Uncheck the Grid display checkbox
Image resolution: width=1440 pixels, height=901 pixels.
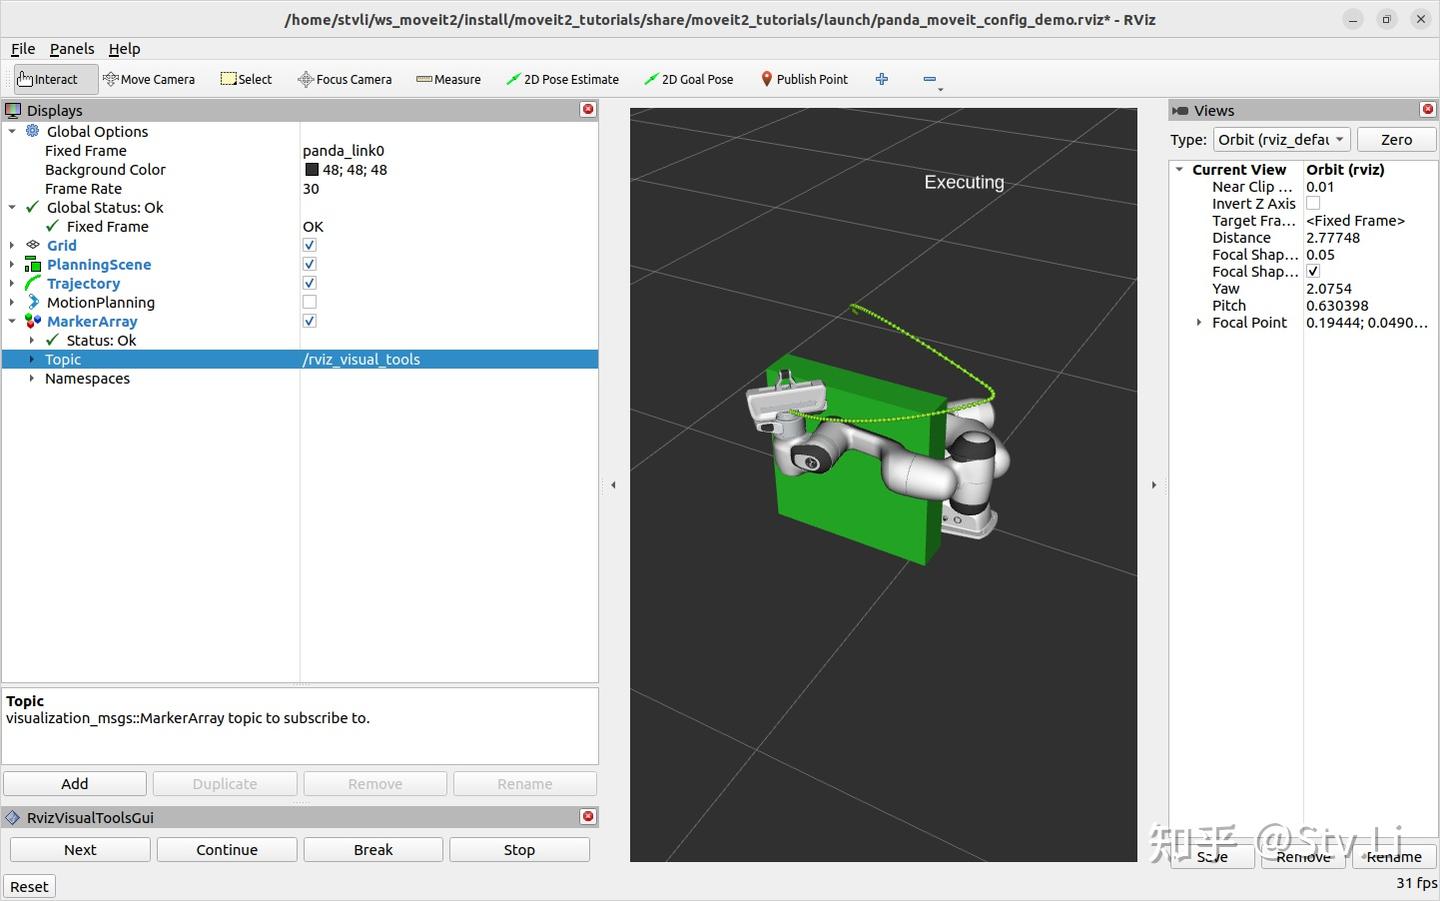coord(309,245)
